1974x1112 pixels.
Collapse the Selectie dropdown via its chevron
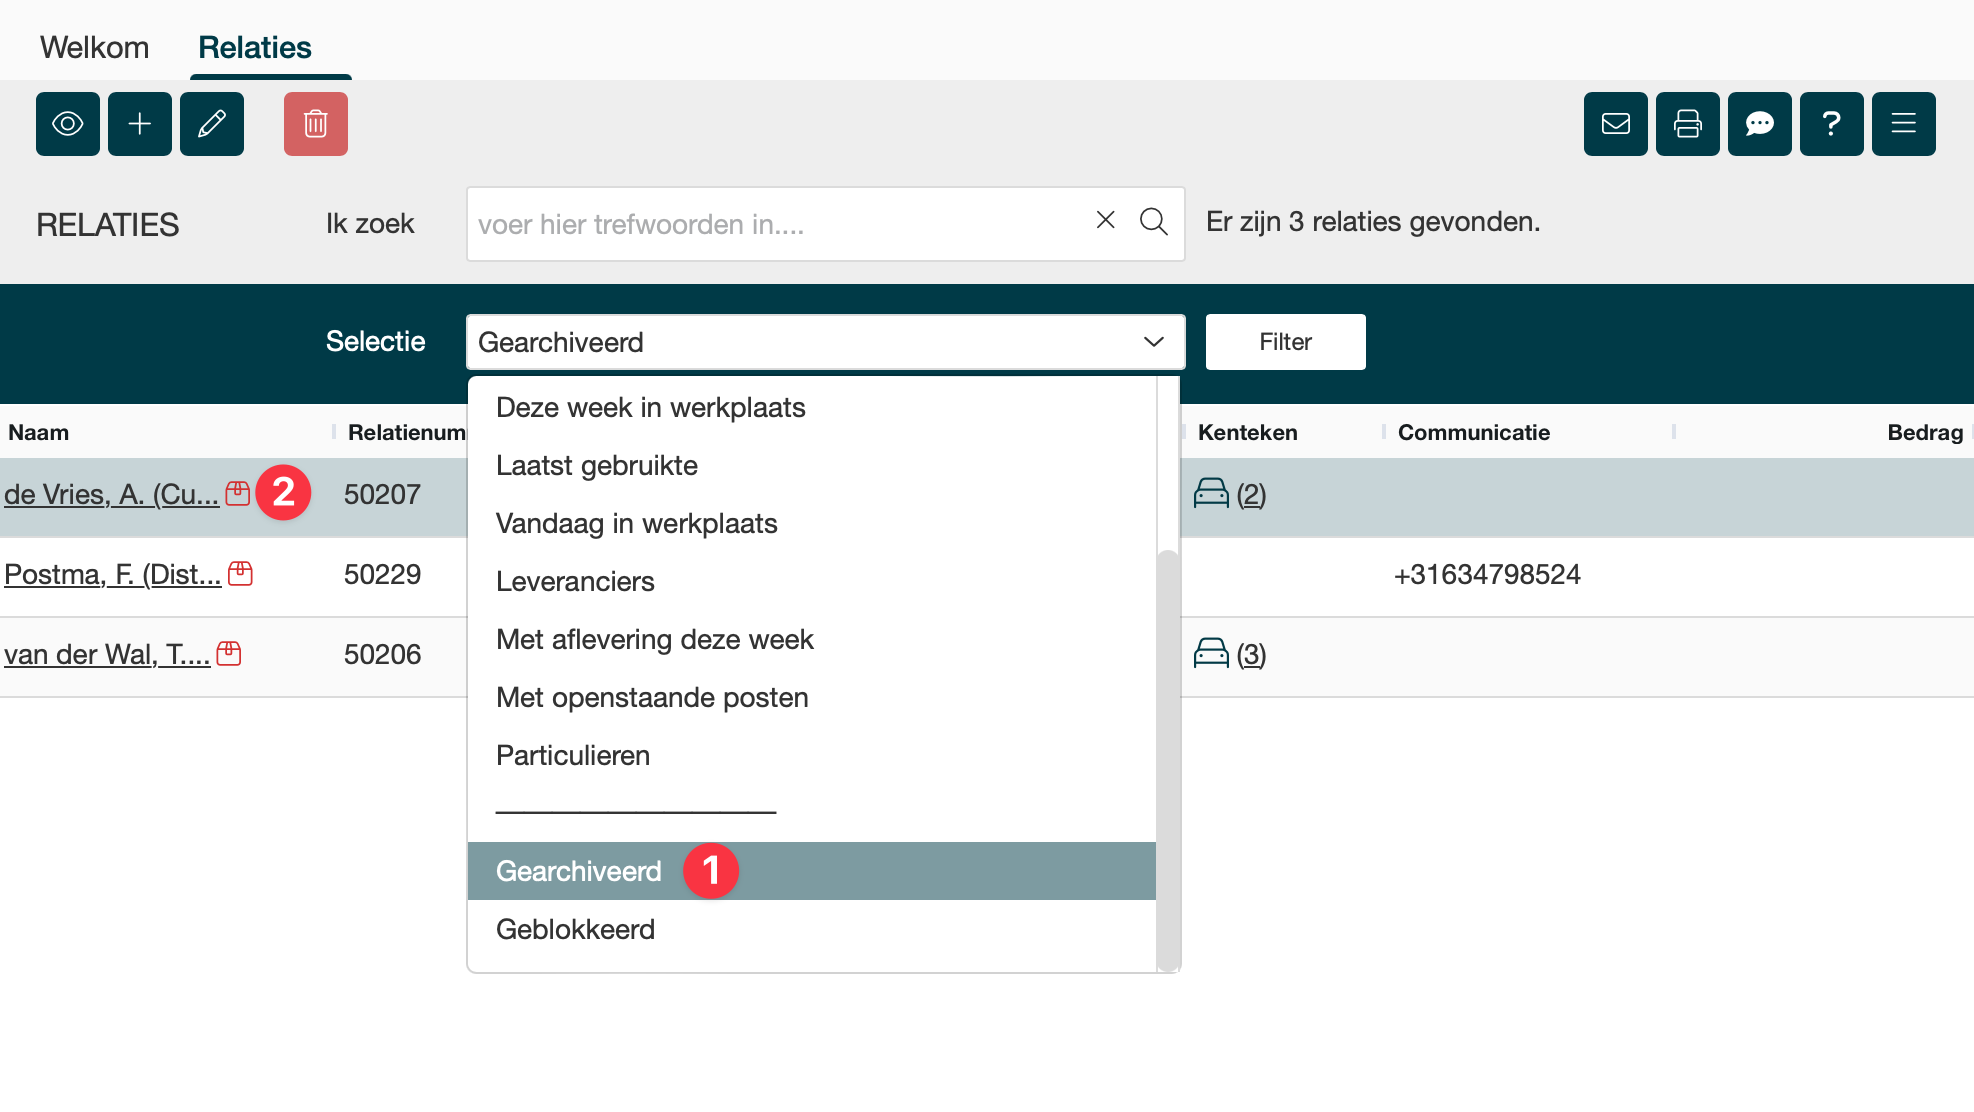pos(1153,342)
